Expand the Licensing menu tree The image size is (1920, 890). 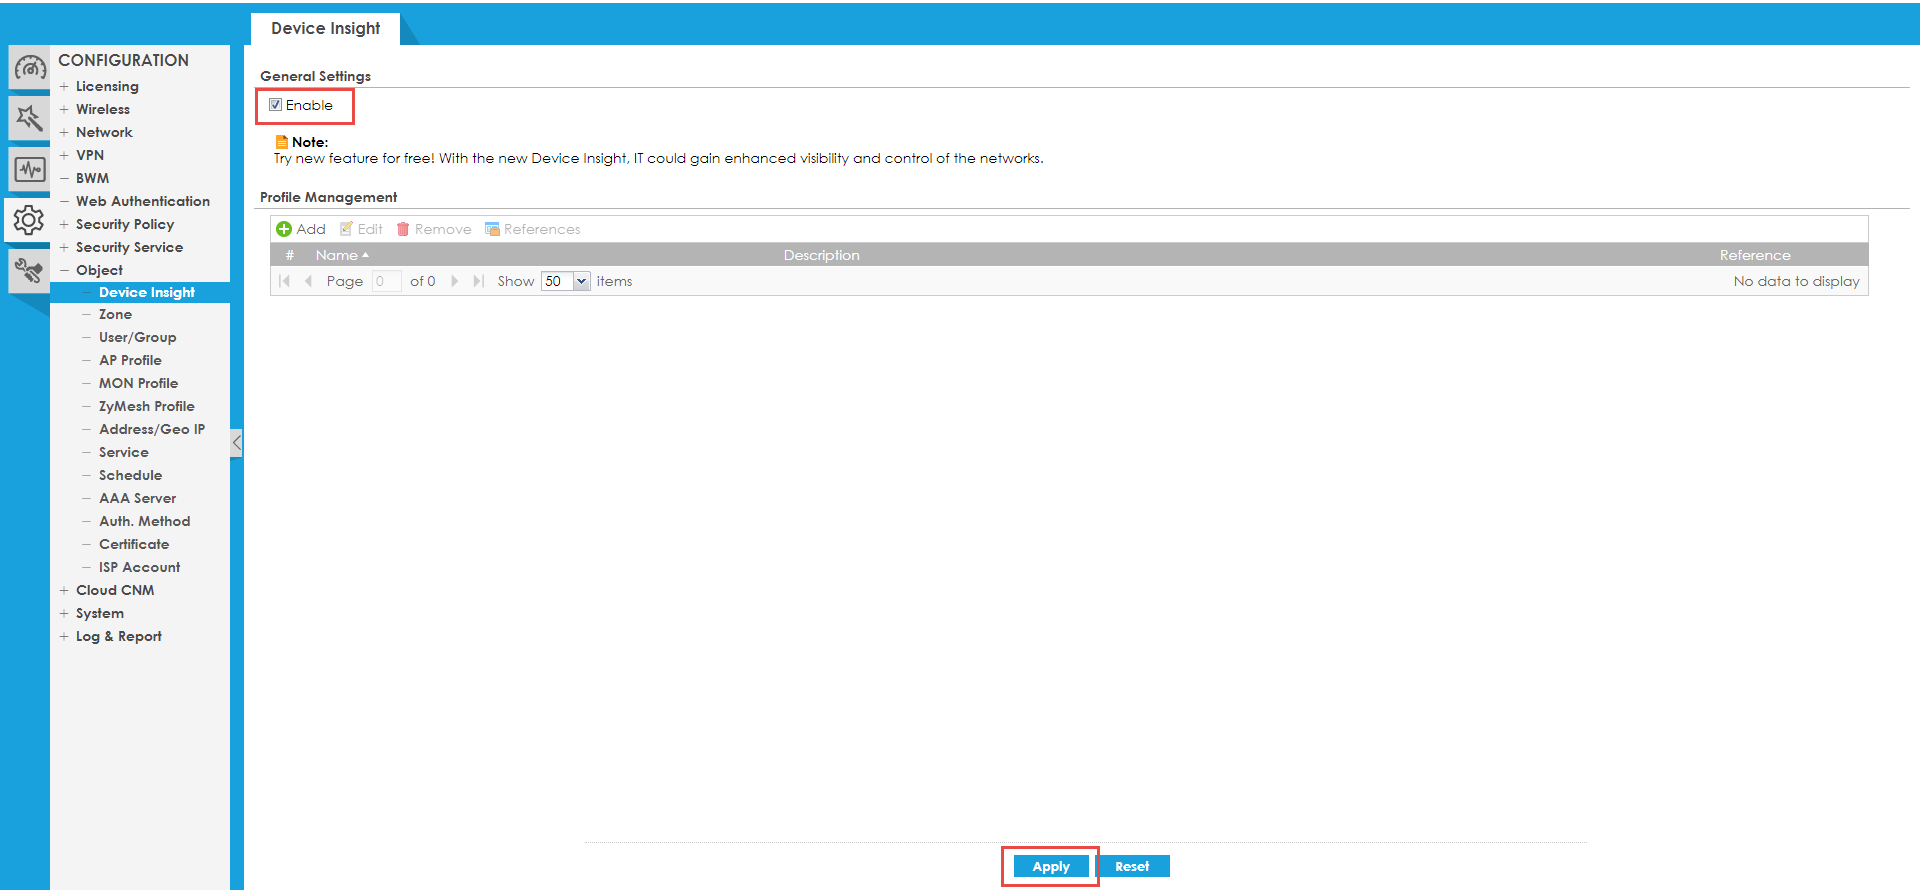click(64, 87)
